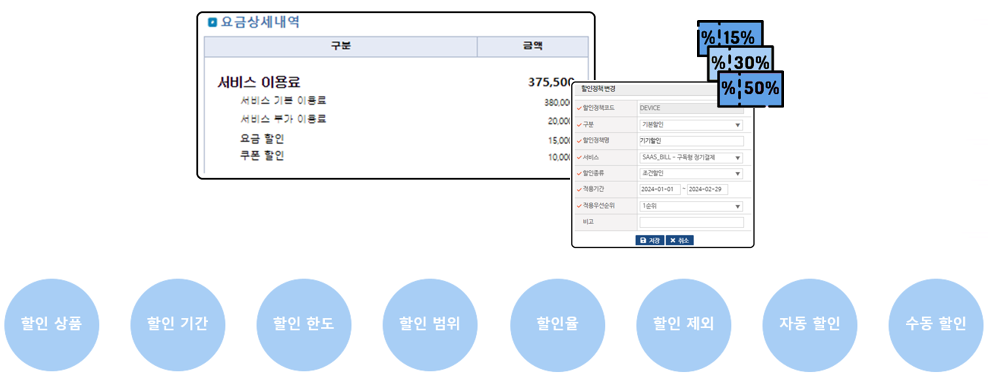Click the 구분 column header
The width and height of the screenshot is (988, 380).
point(341,46)
